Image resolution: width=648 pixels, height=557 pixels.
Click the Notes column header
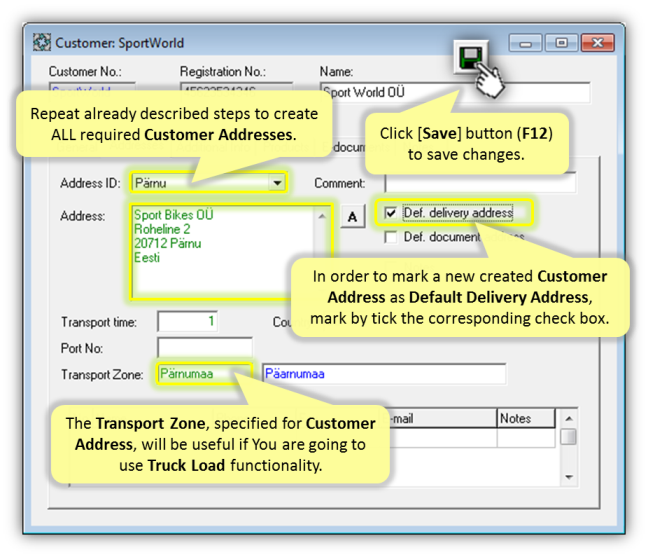[526, 418]
